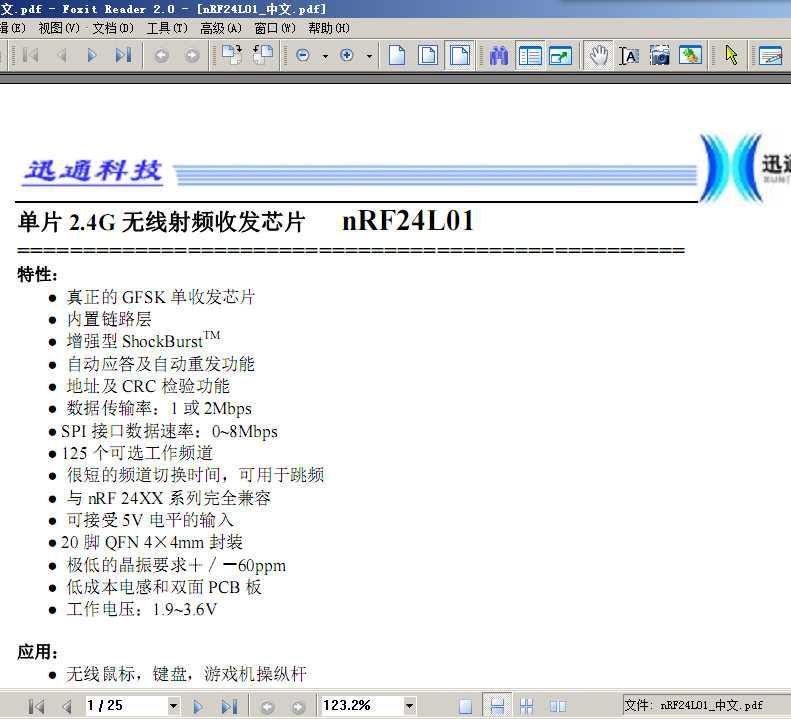Click next page arrow in status bar
The height and width of the screenshot is (719, 791).
[198, 706]
